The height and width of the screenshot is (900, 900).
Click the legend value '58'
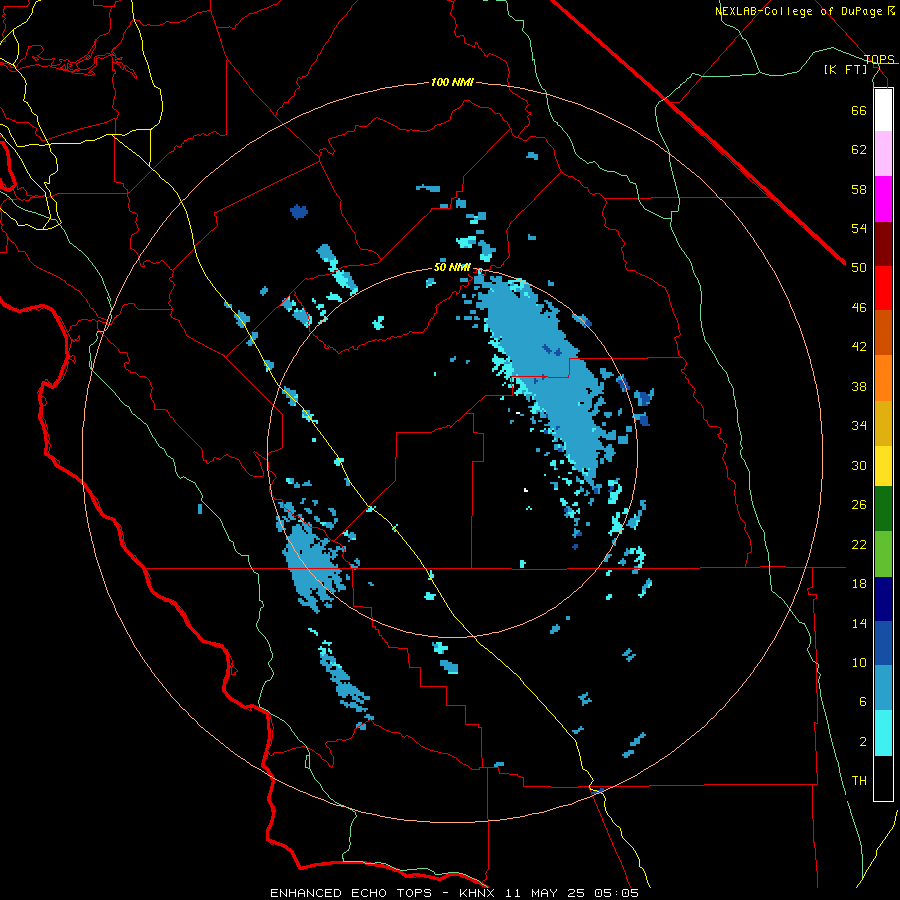(859, 189)
